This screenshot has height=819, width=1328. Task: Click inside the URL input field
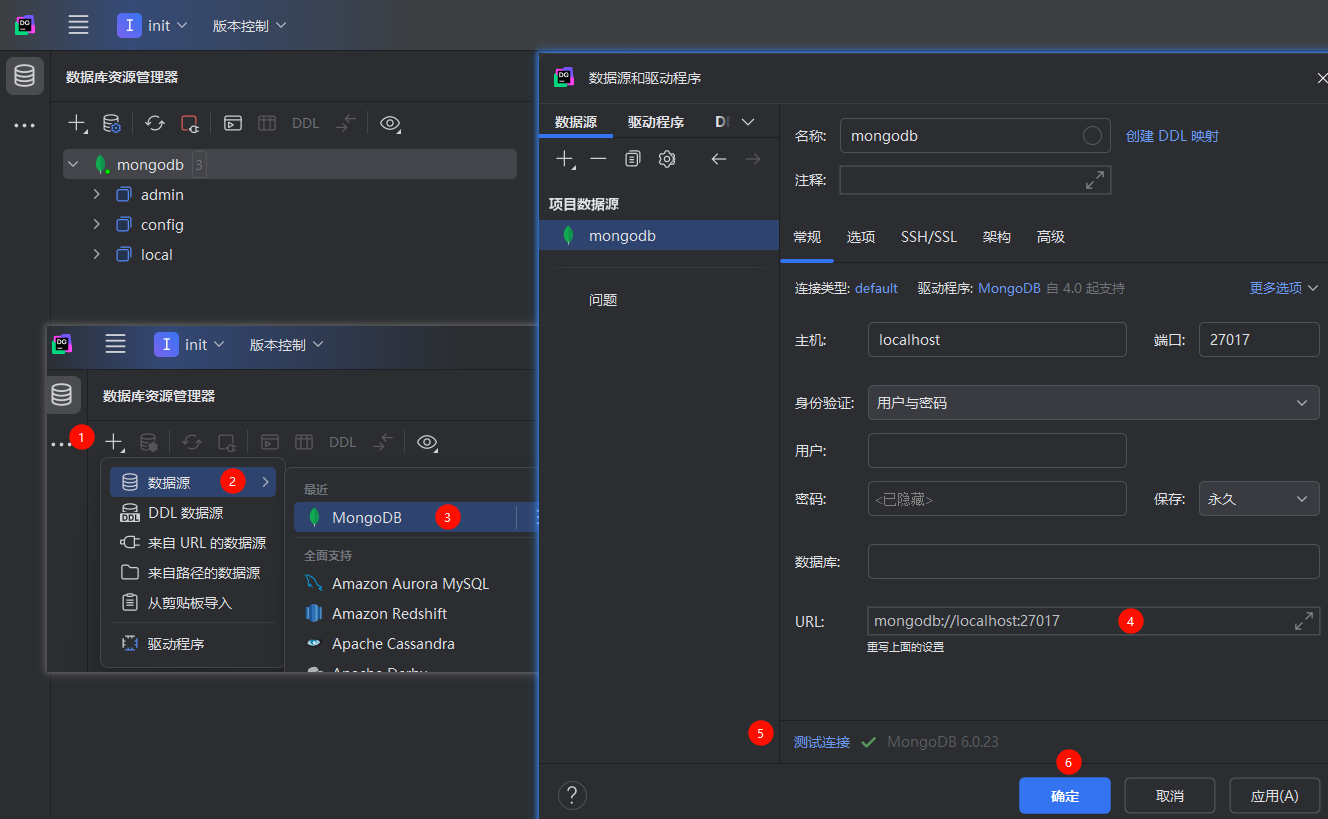click(1000, 620)
